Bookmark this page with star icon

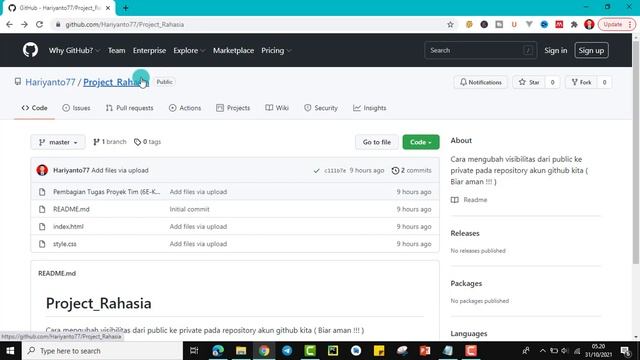[x=450, y=24]
